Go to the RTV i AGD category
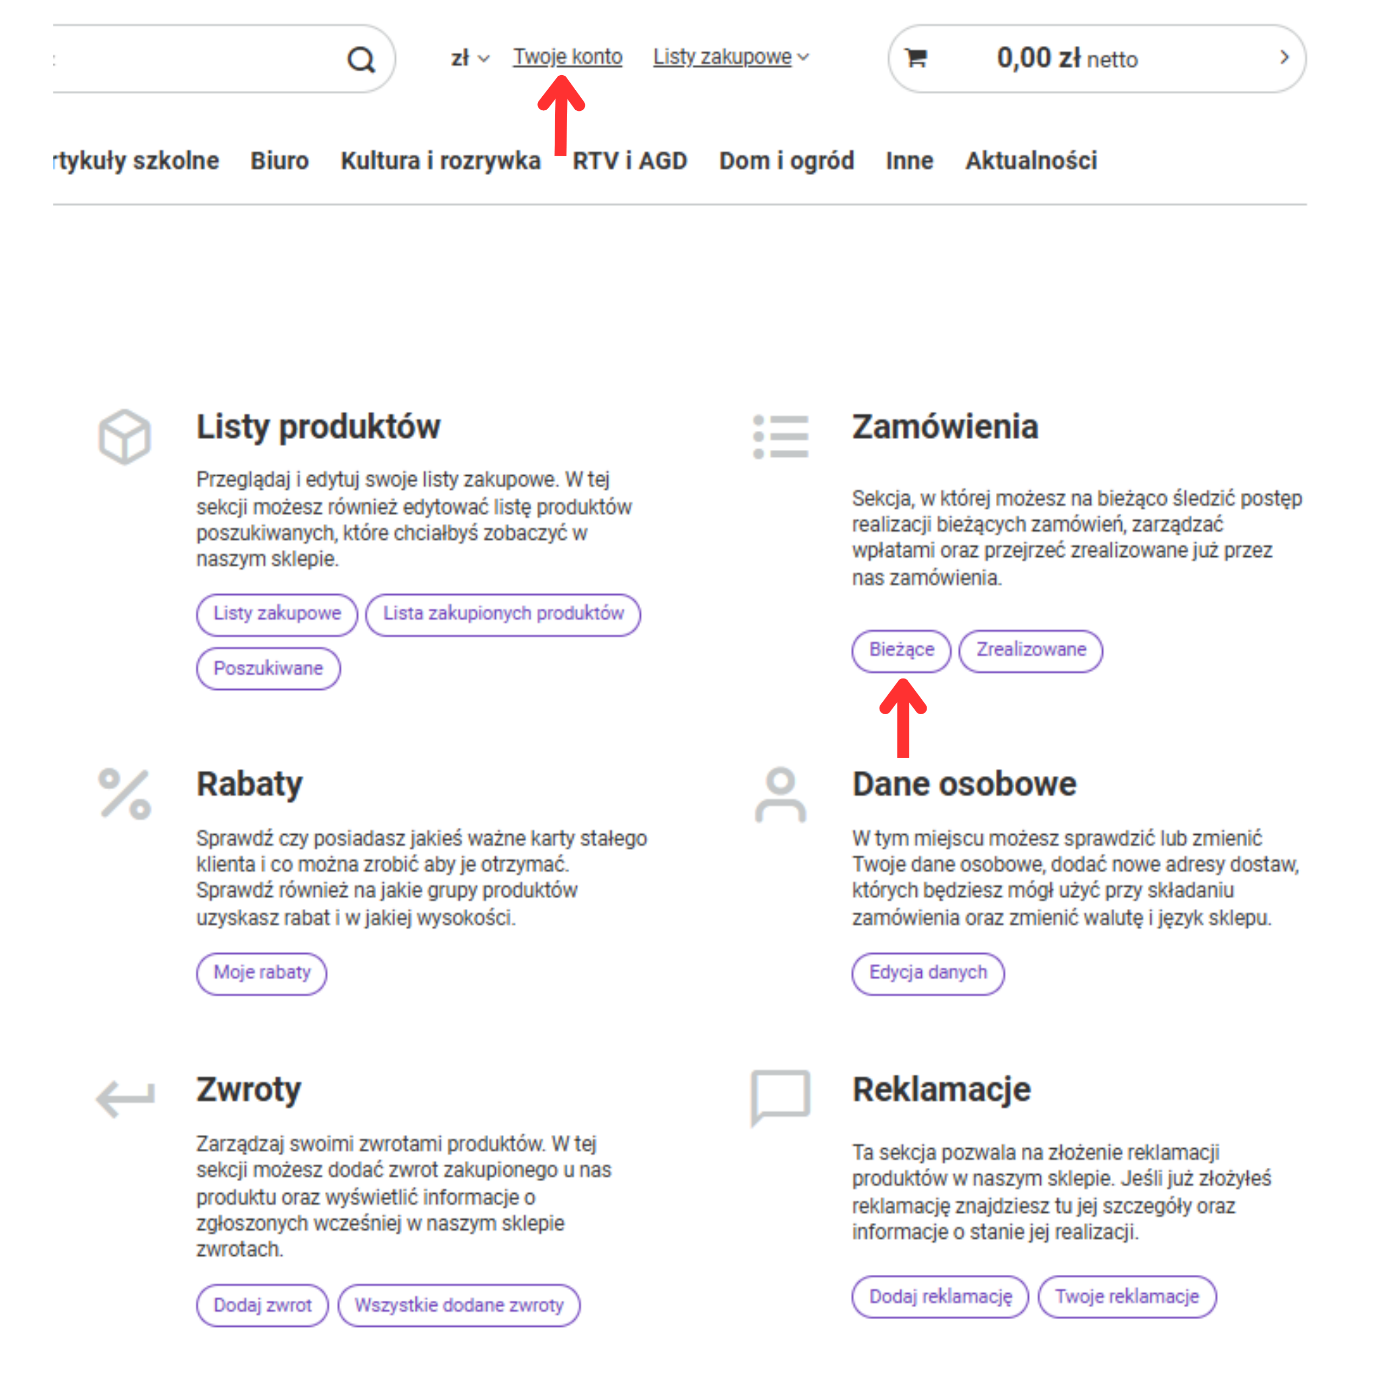 pos(630,161)
